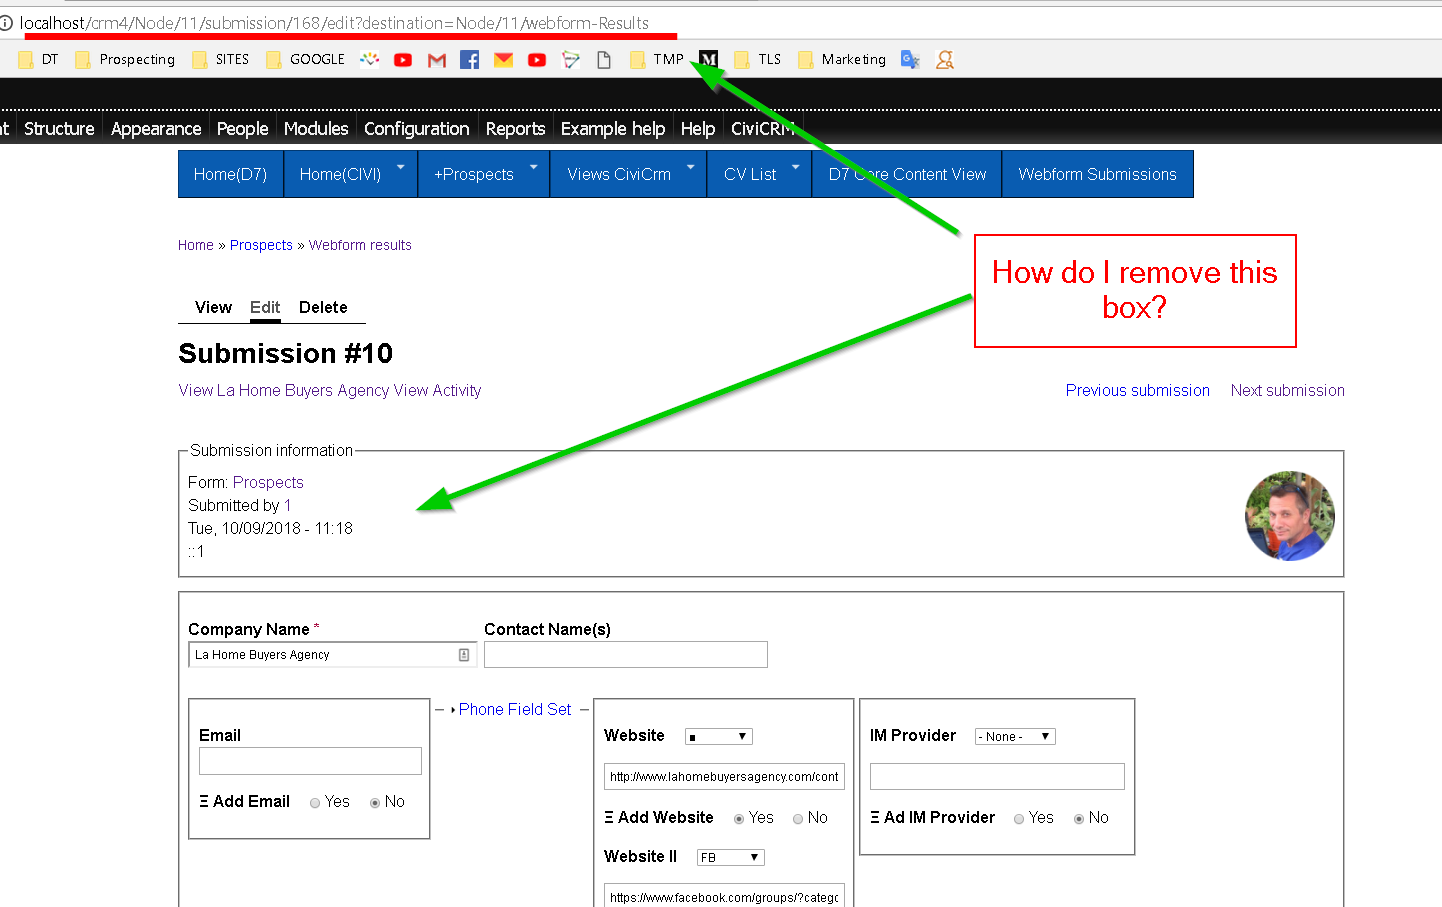The width and height of the screenshot is (1442, 907).
Task: Click the submitter's profile photo
Action: pos(1290,516)
